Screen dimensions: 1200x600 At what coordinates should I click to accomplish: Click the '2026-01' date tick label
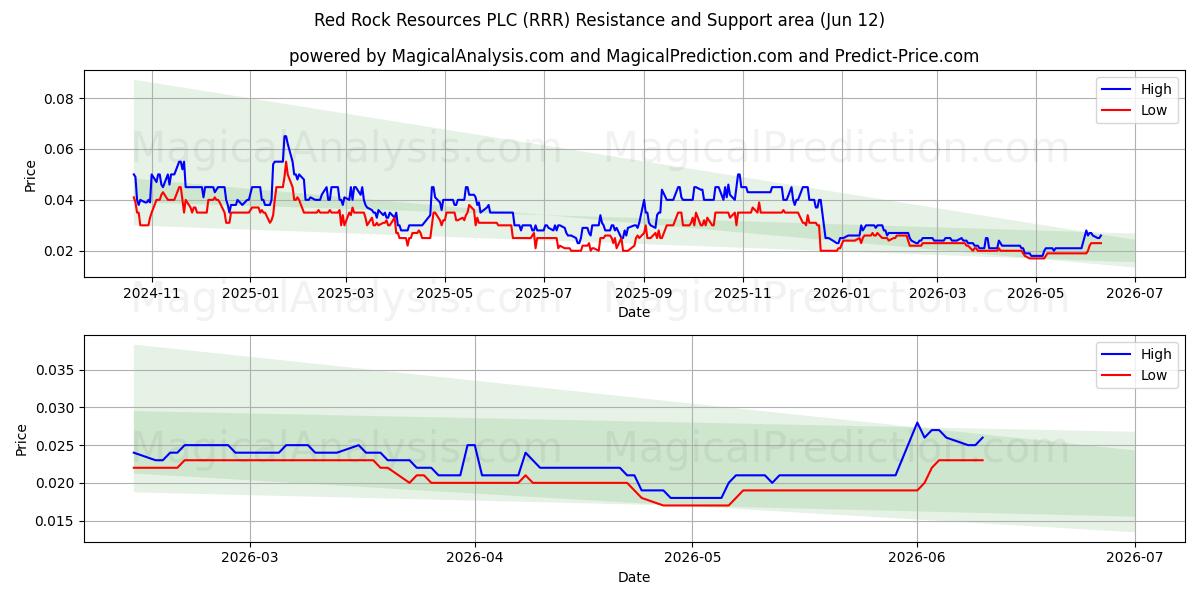click(x=841, y=293)
